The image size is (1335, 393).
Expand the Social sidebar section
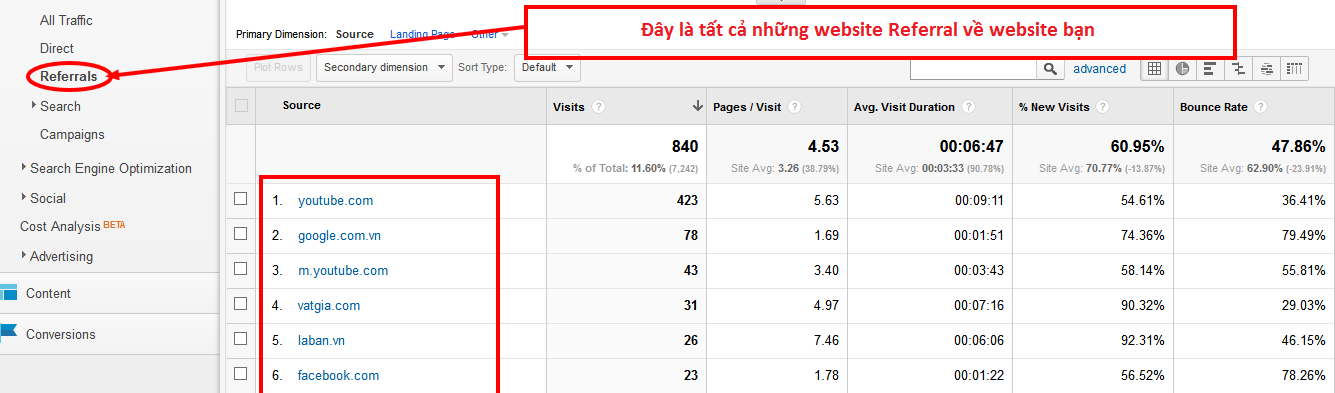click(x=24, y=197)
